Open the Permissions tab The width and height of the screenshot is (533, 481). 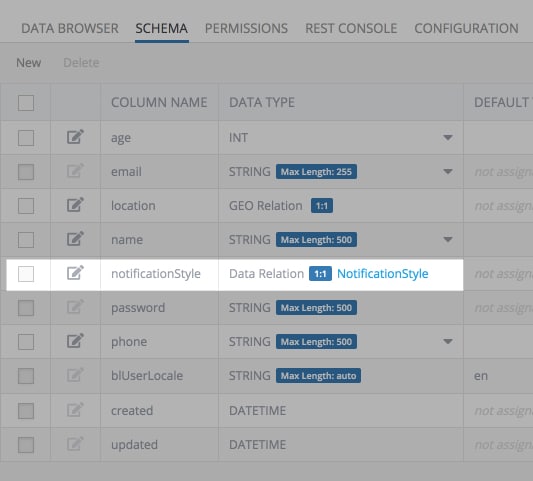(246, 28)
